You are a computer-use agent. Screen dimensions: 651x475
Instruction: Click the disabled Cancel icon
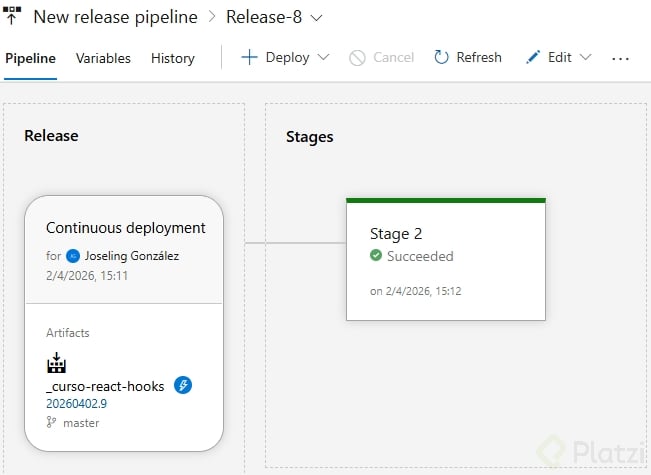tap(357, 58)
